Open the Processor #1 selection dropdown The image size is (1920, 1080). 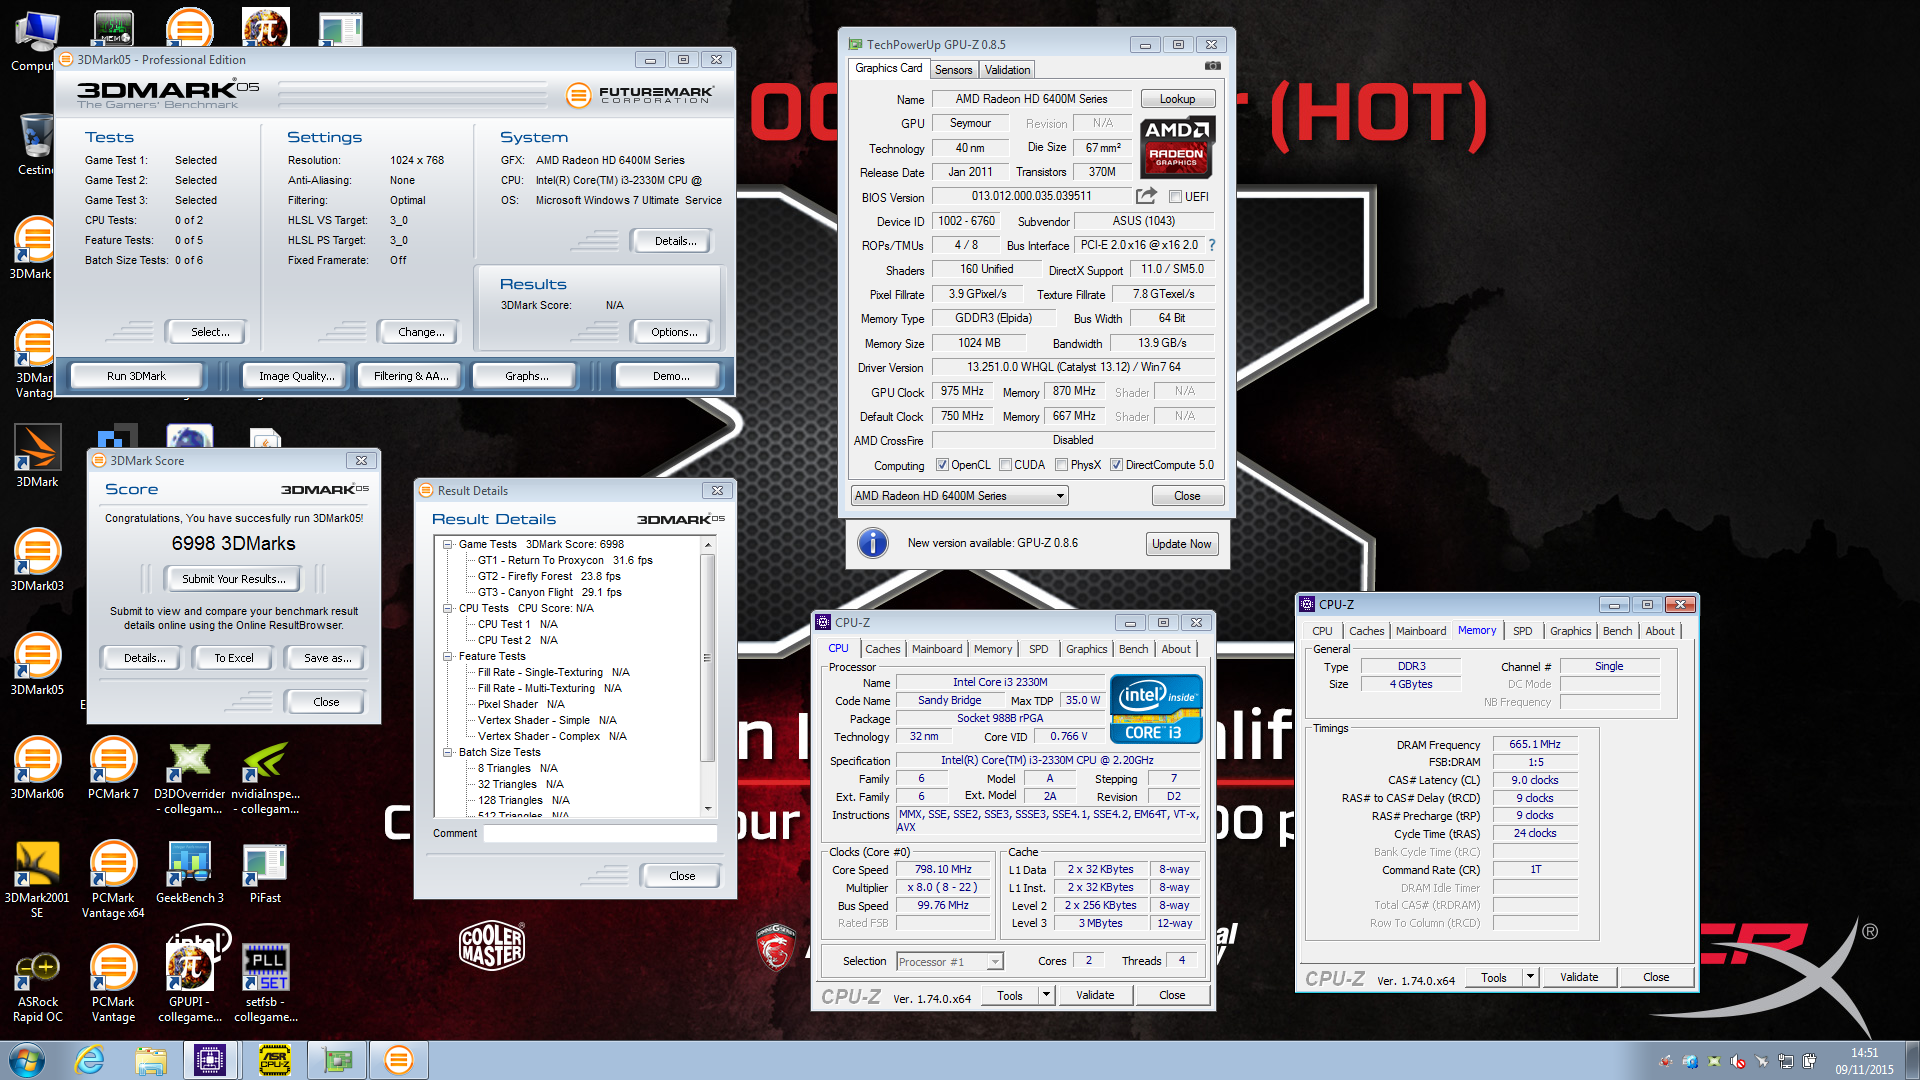949,962
